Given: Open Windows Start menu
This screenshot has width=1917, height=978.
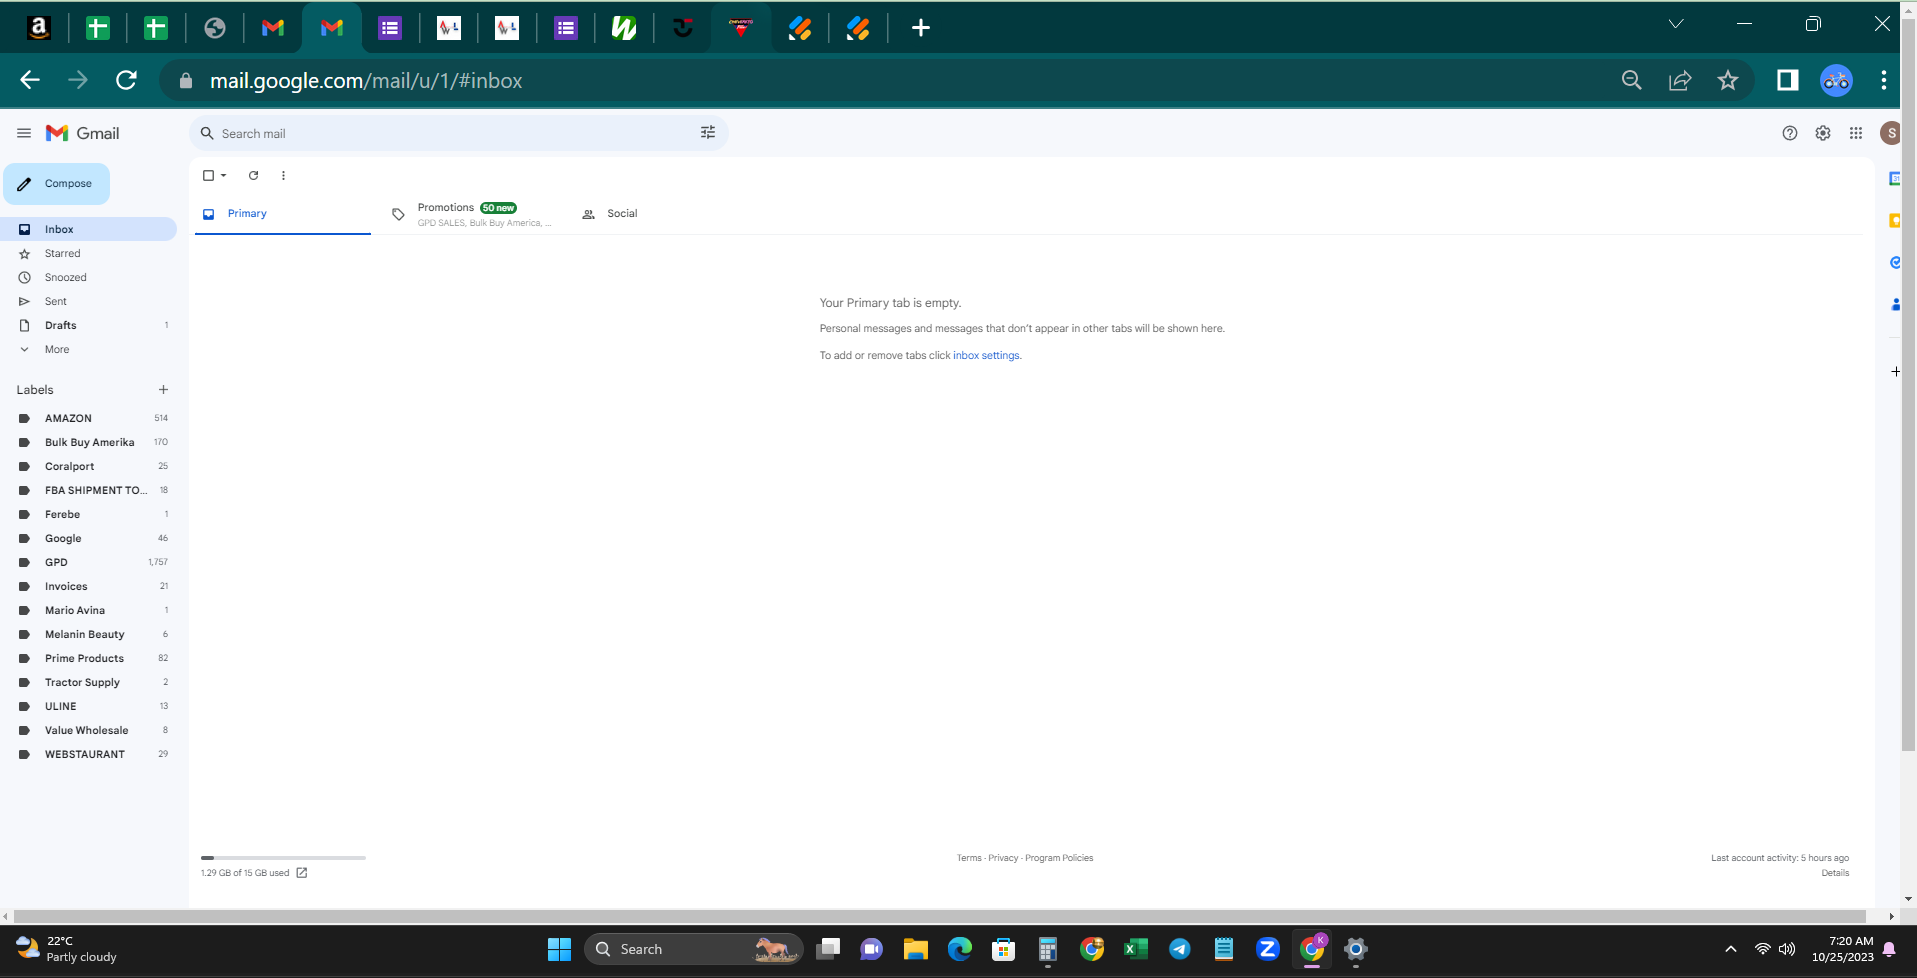Looking at the screenshot, I should point(559,949).
